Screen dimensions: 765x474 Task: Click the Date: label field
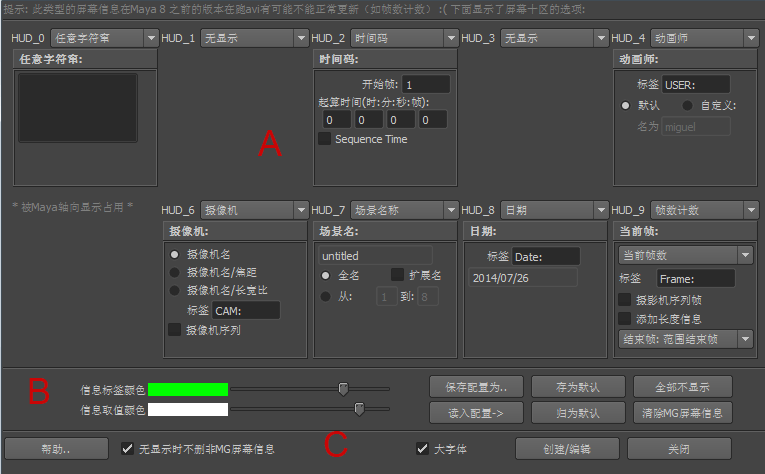point(546,257)
